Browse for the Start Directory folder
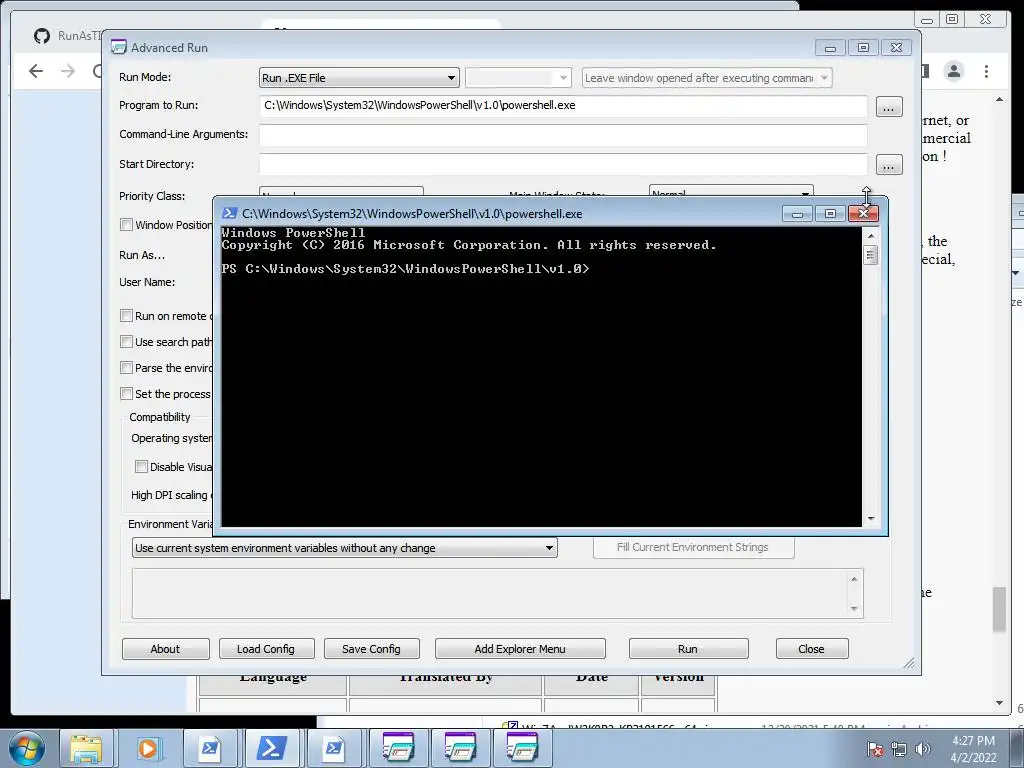 (889, 165)
